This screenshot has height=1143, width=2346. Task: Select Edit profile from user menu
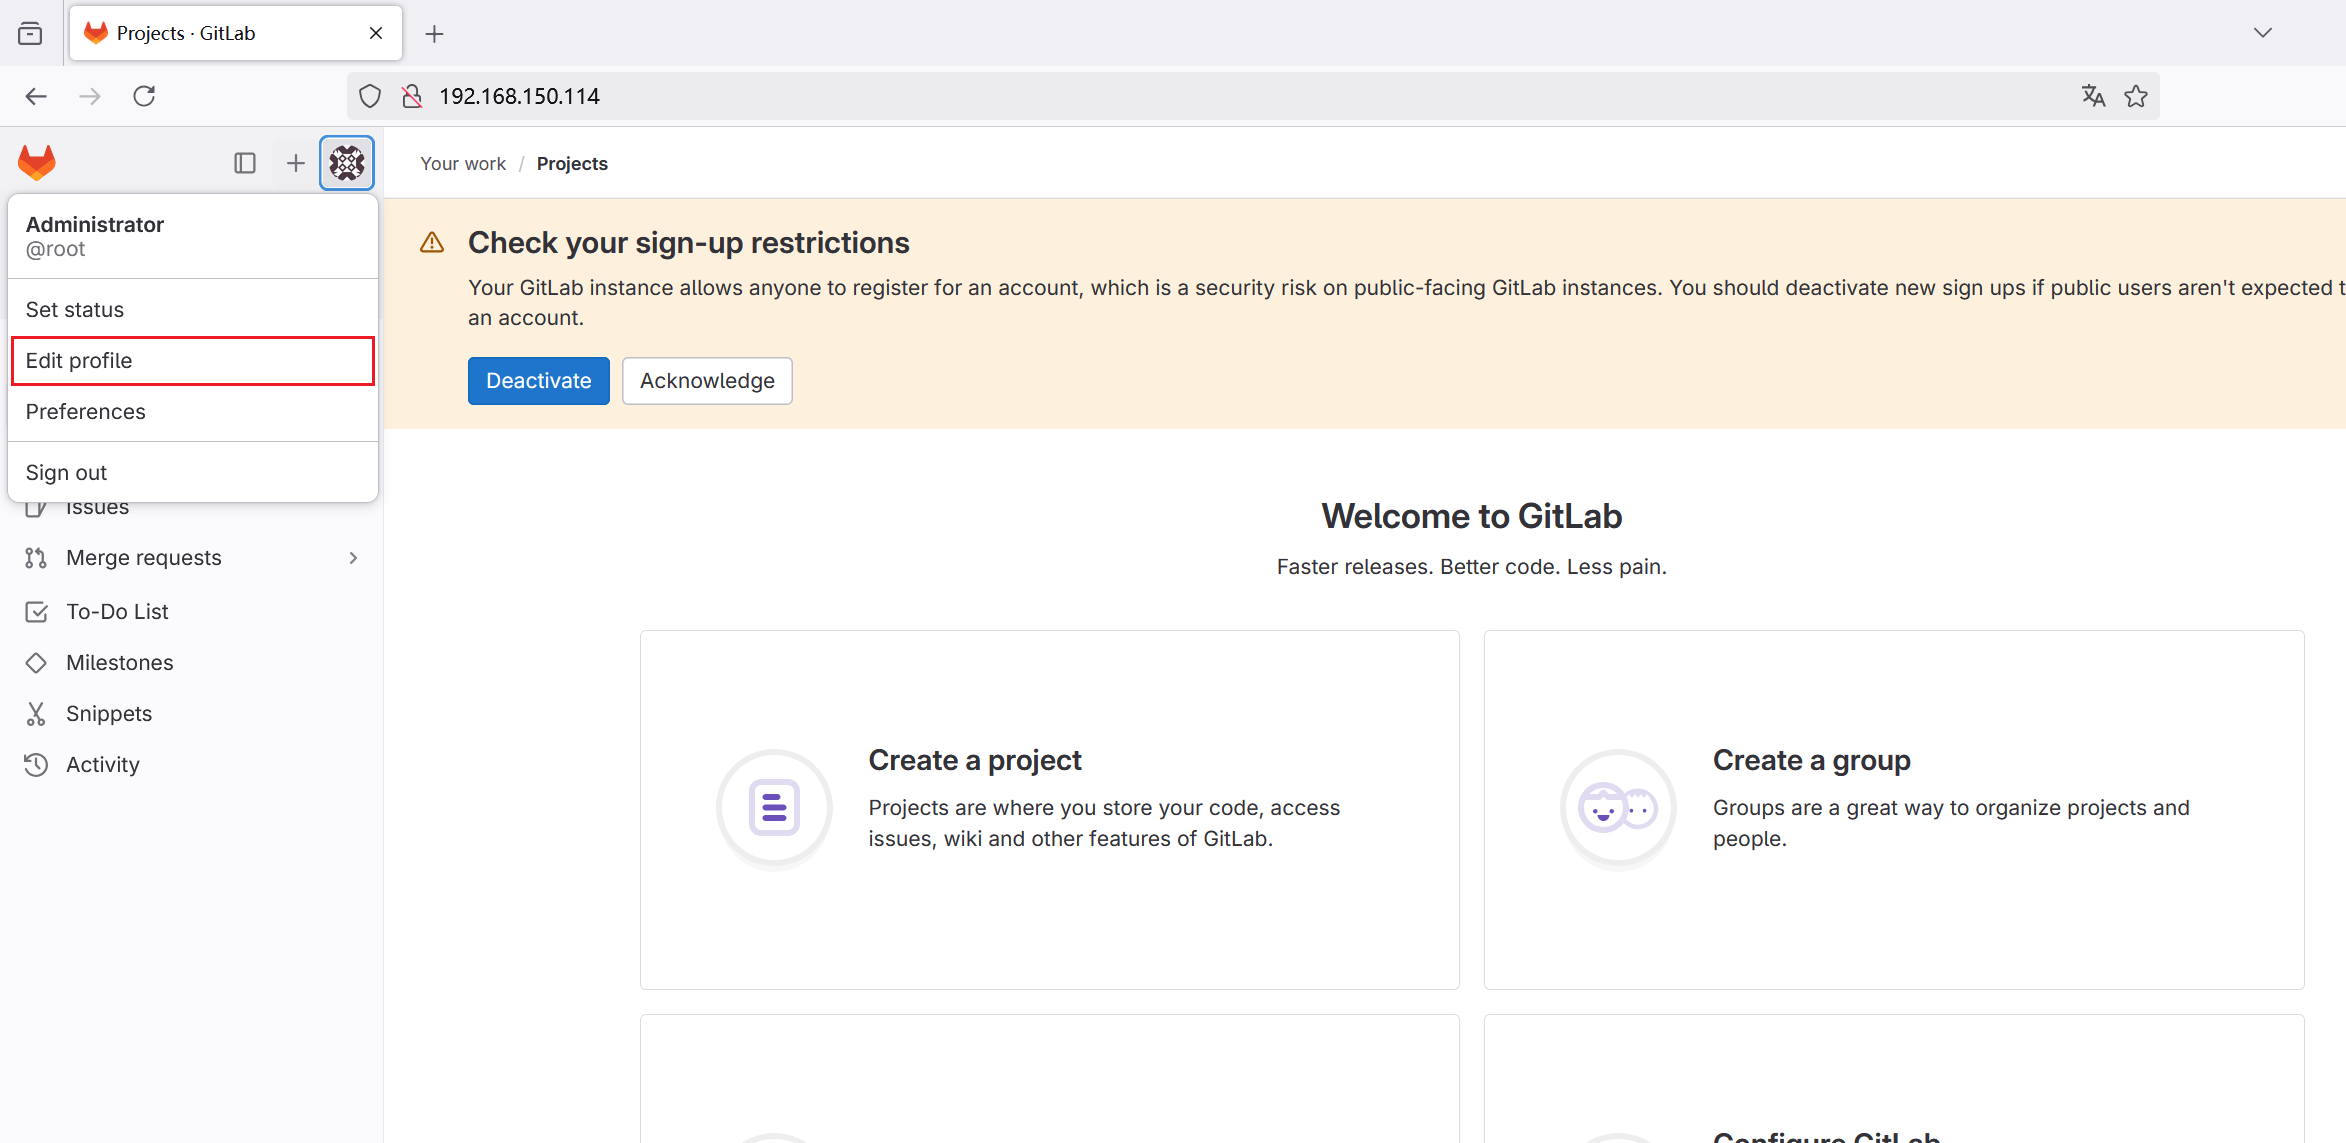coord(193,361)
